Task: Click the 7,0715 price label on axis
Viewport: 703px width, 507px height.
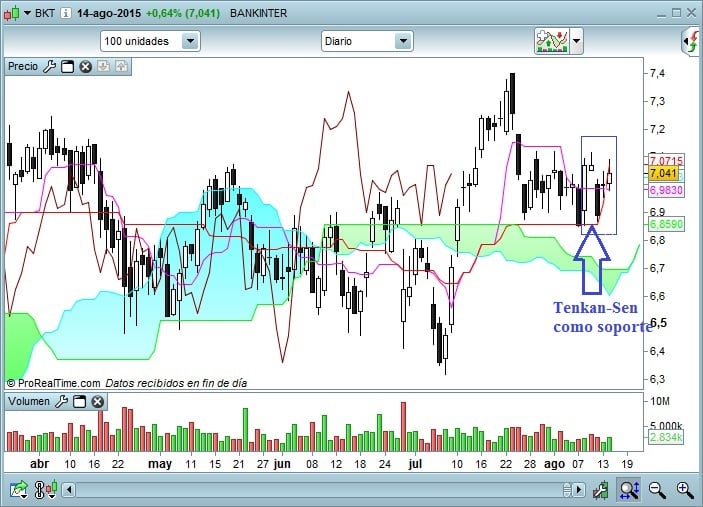Action: (666, 160)
